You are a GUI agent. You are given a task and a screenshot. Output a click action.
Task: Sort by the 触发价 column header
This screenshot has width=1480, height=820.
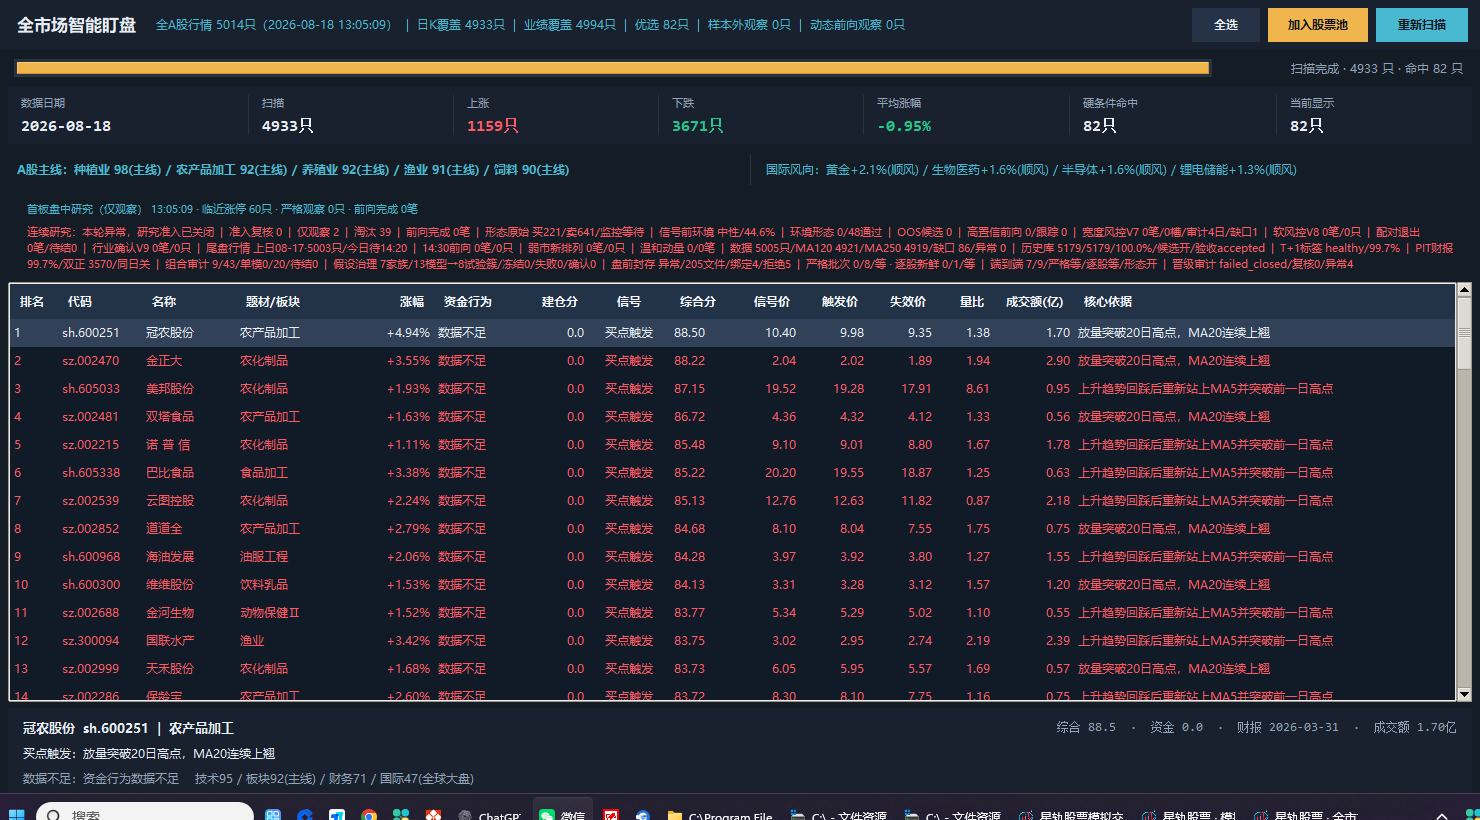coord(840,301)
